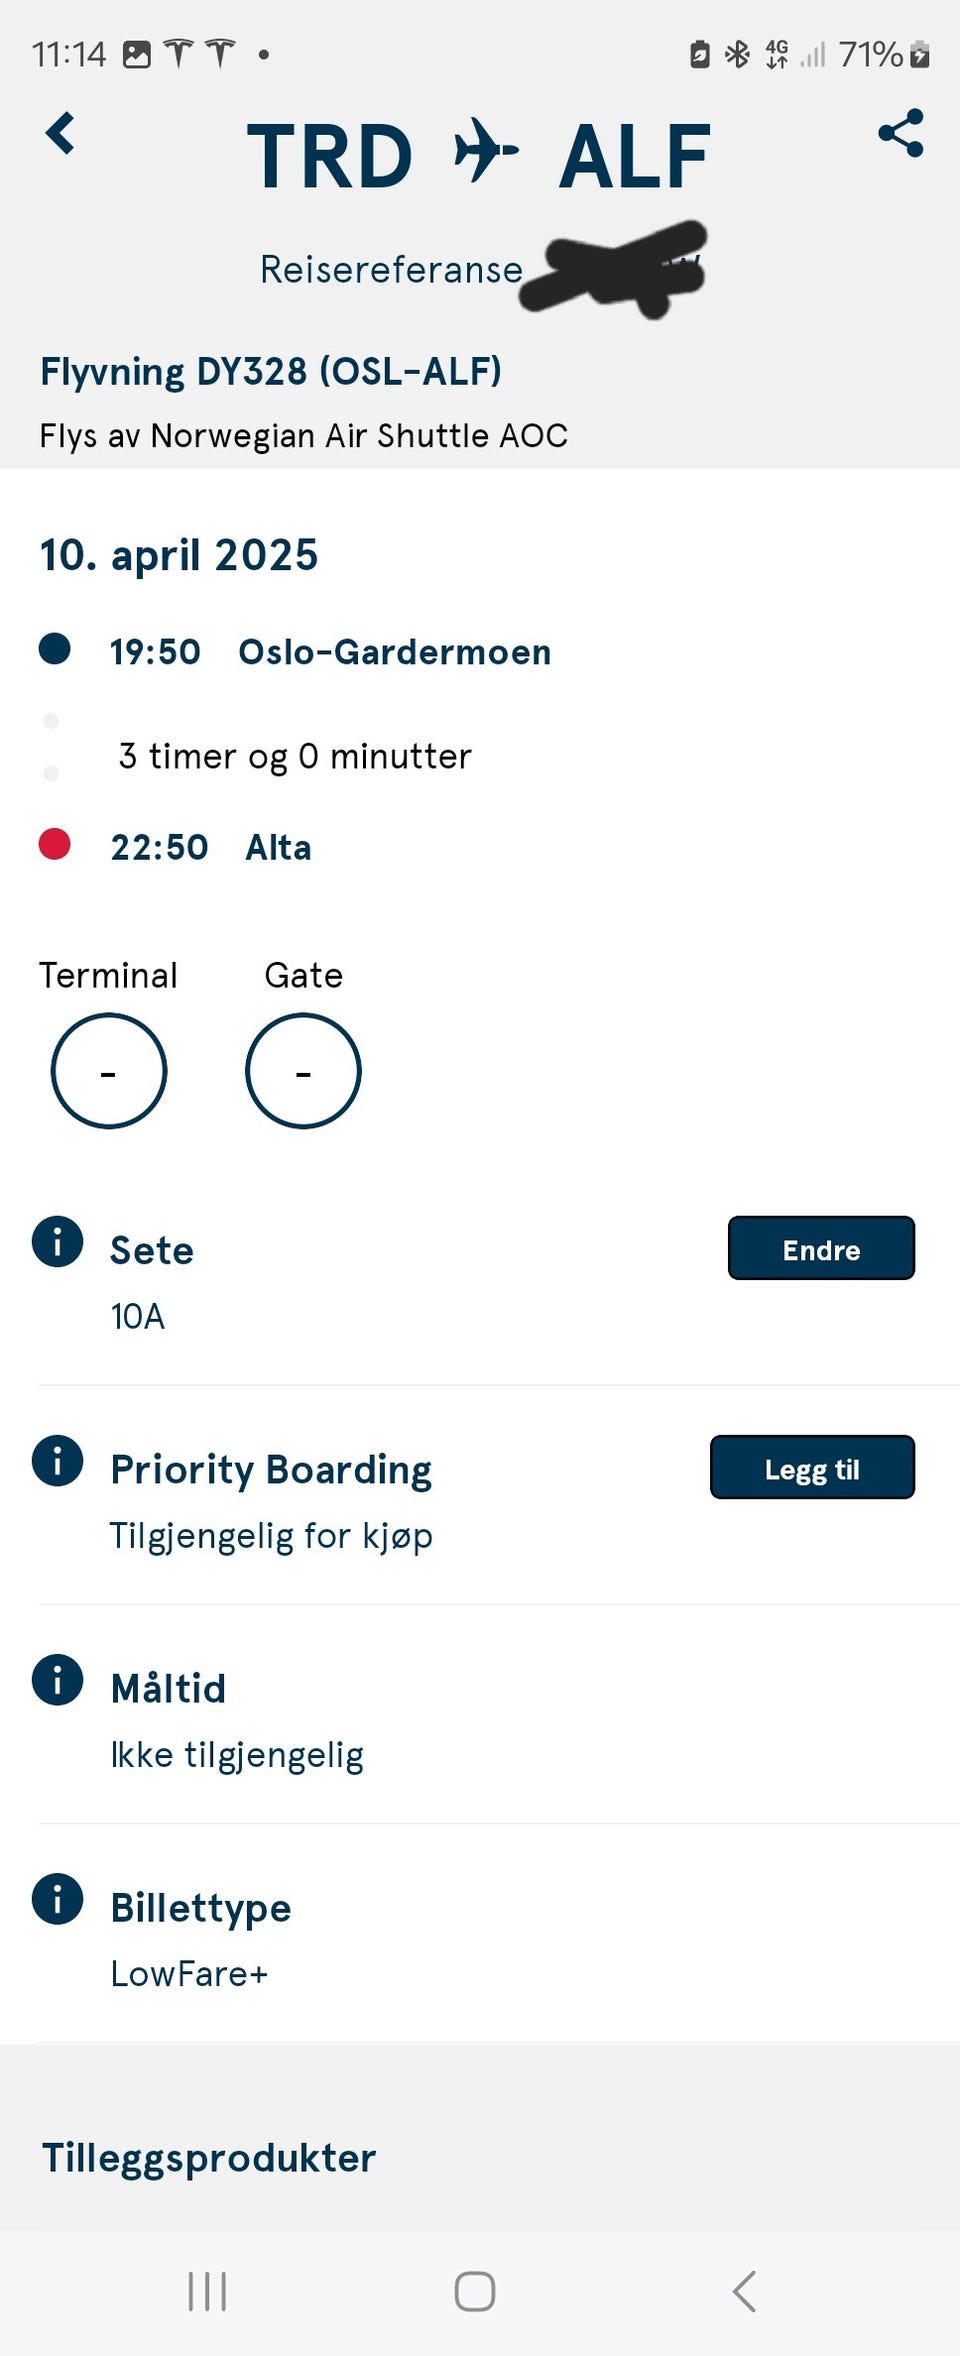Screen dimensions: 960x2356
Task: Tap the back arrow at top left
Action: coord(61,133)
